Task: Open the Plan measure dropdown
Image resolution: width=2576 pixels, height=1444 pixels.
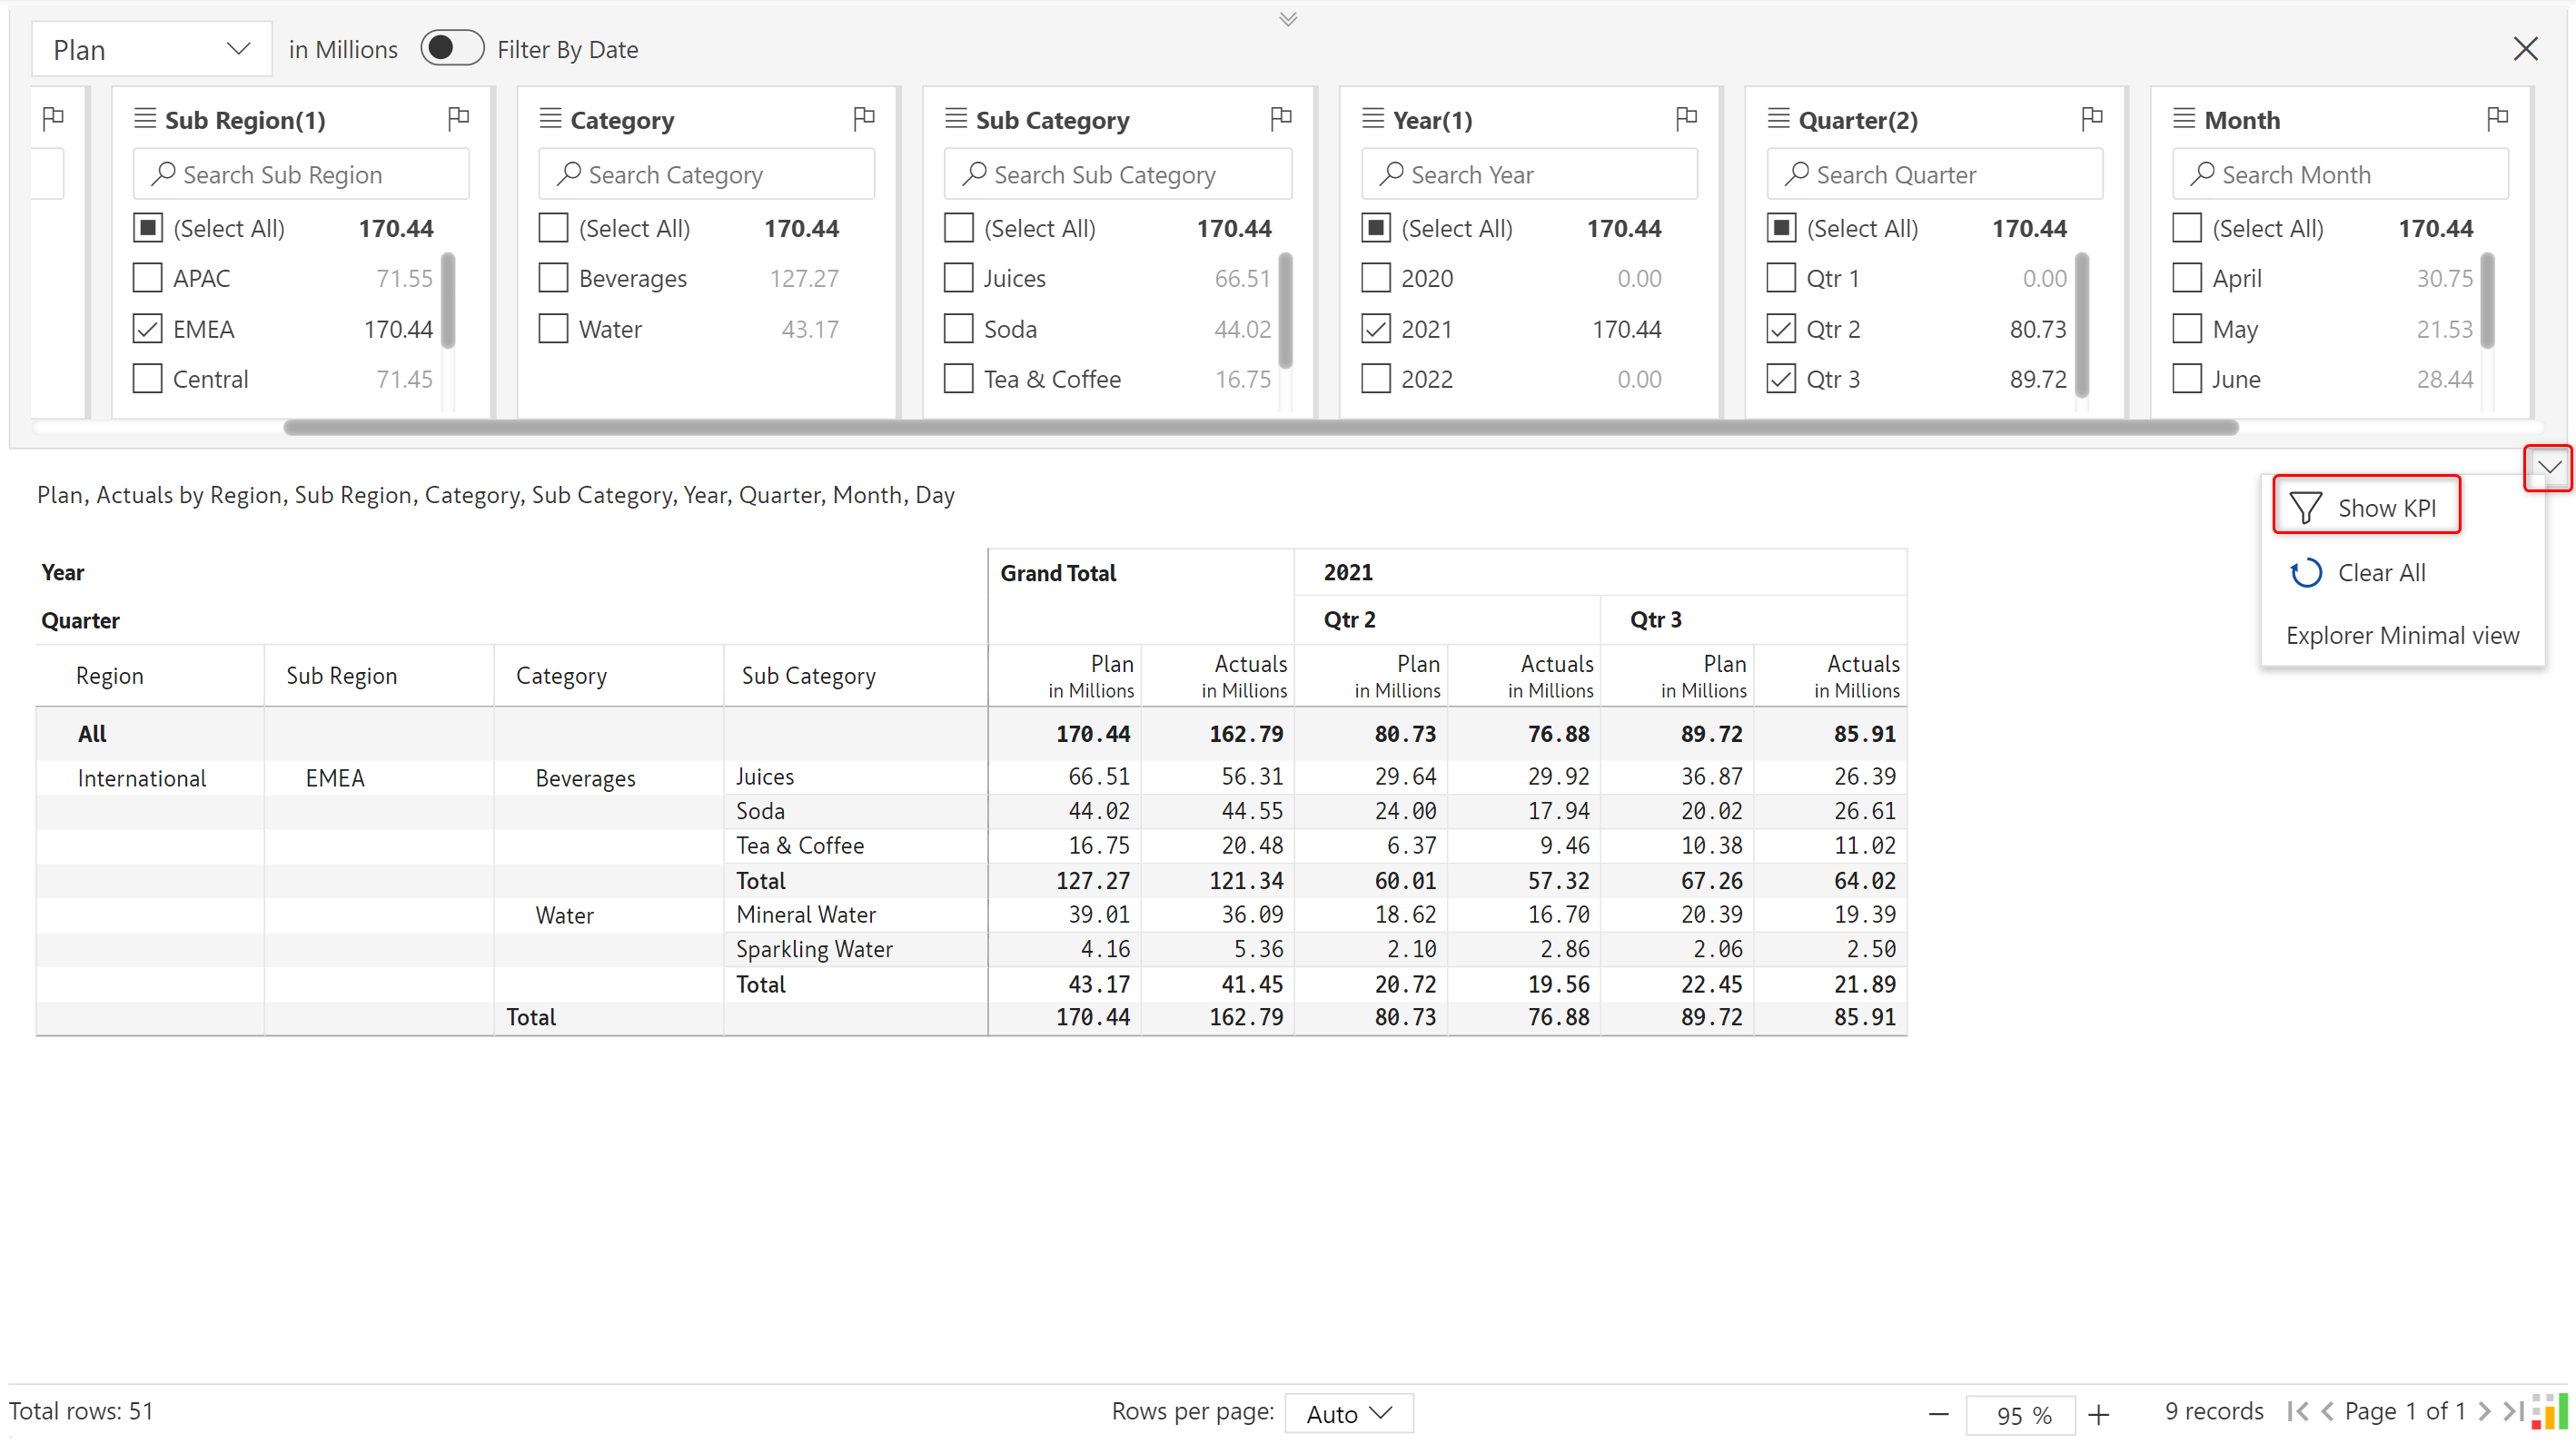Action: point(151,49)
